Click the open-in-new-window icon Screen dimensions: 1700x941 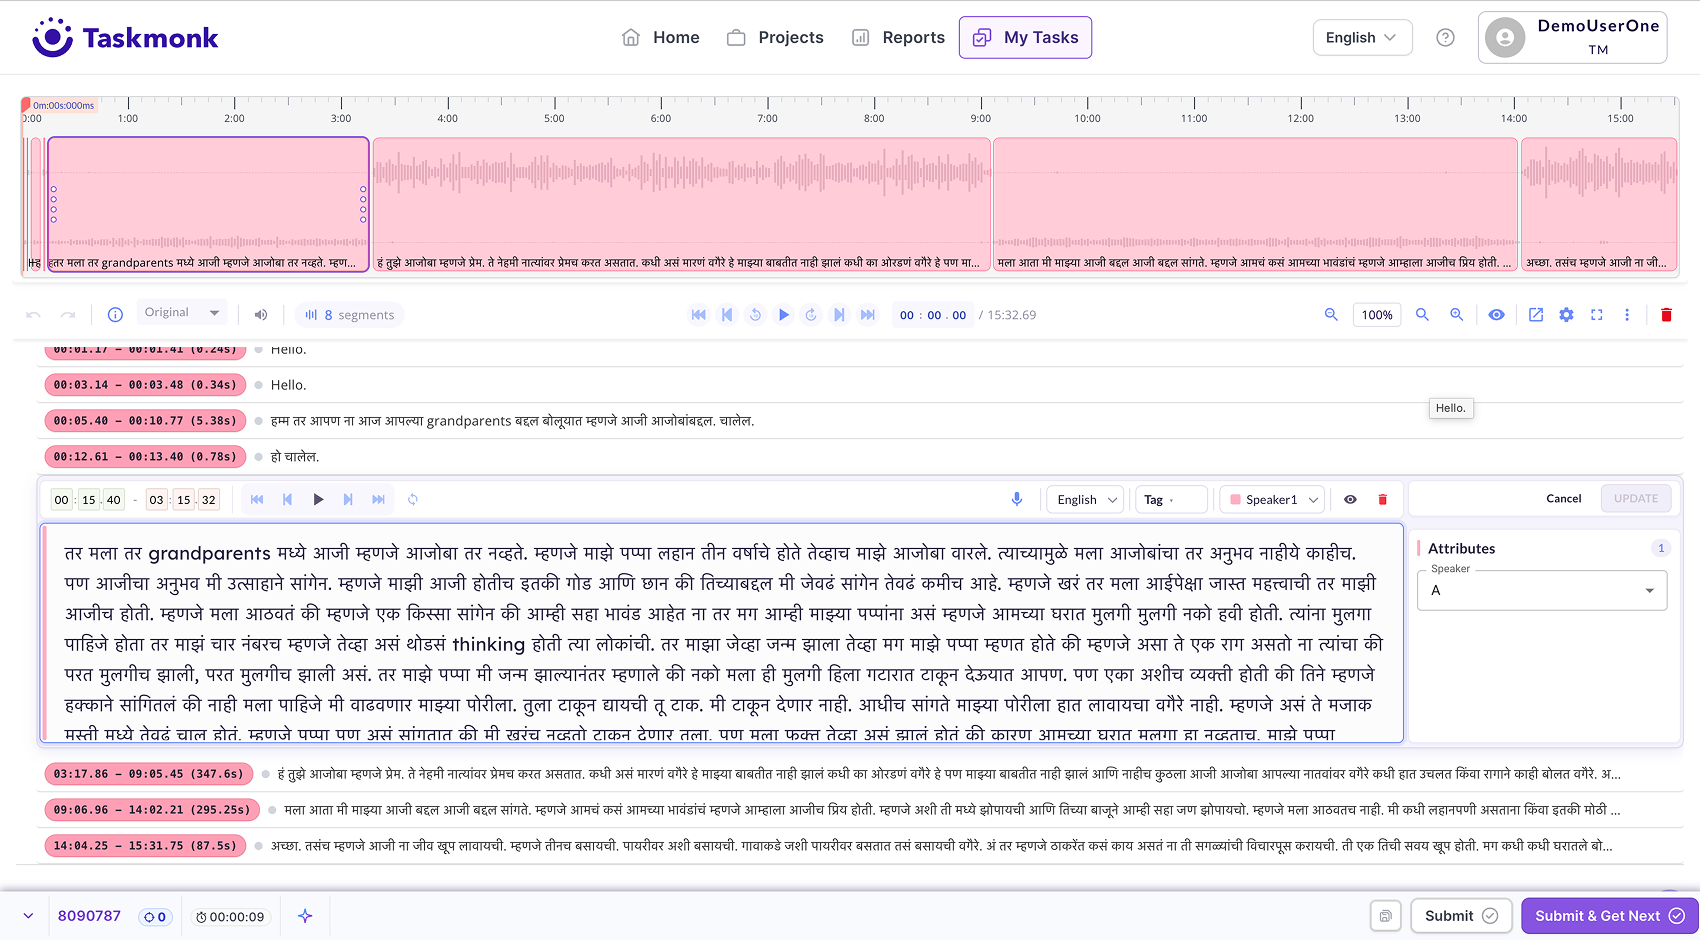1536,314
